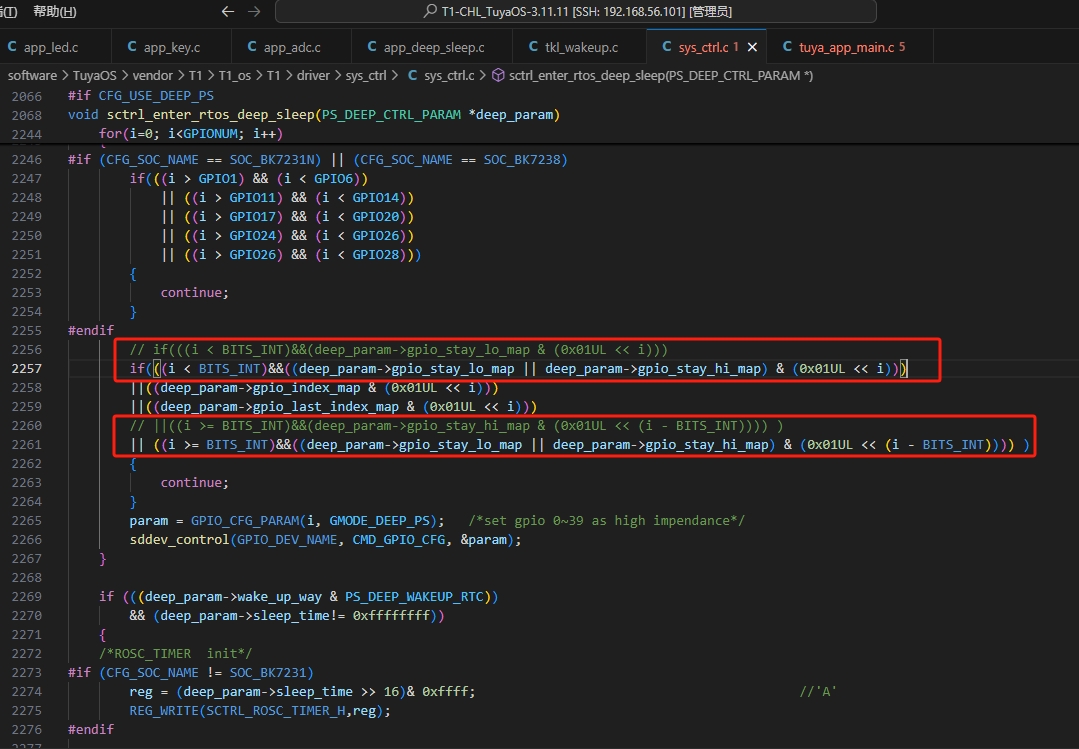Screen dimensions: 1079x749
Task: Open the T1-CHL_TuyaOS command center search box
Action: pyautogui.click(x=575, y=12)
